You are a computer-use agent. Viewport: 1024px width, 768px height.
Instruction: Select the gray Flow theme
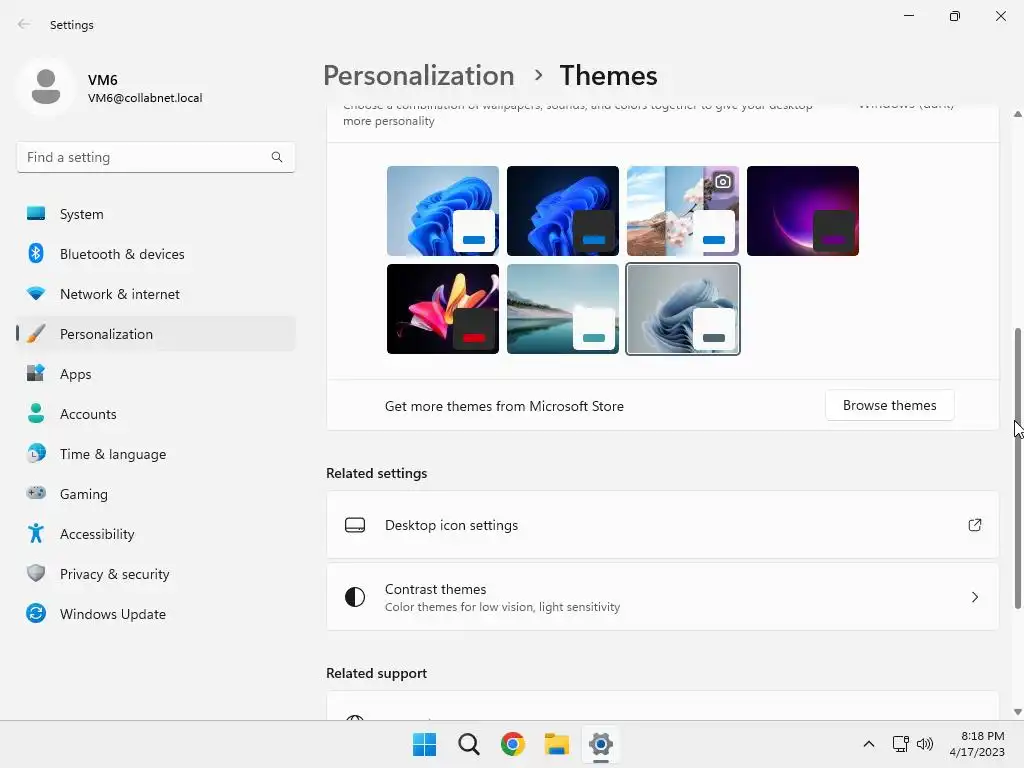[x=683, y=309]
